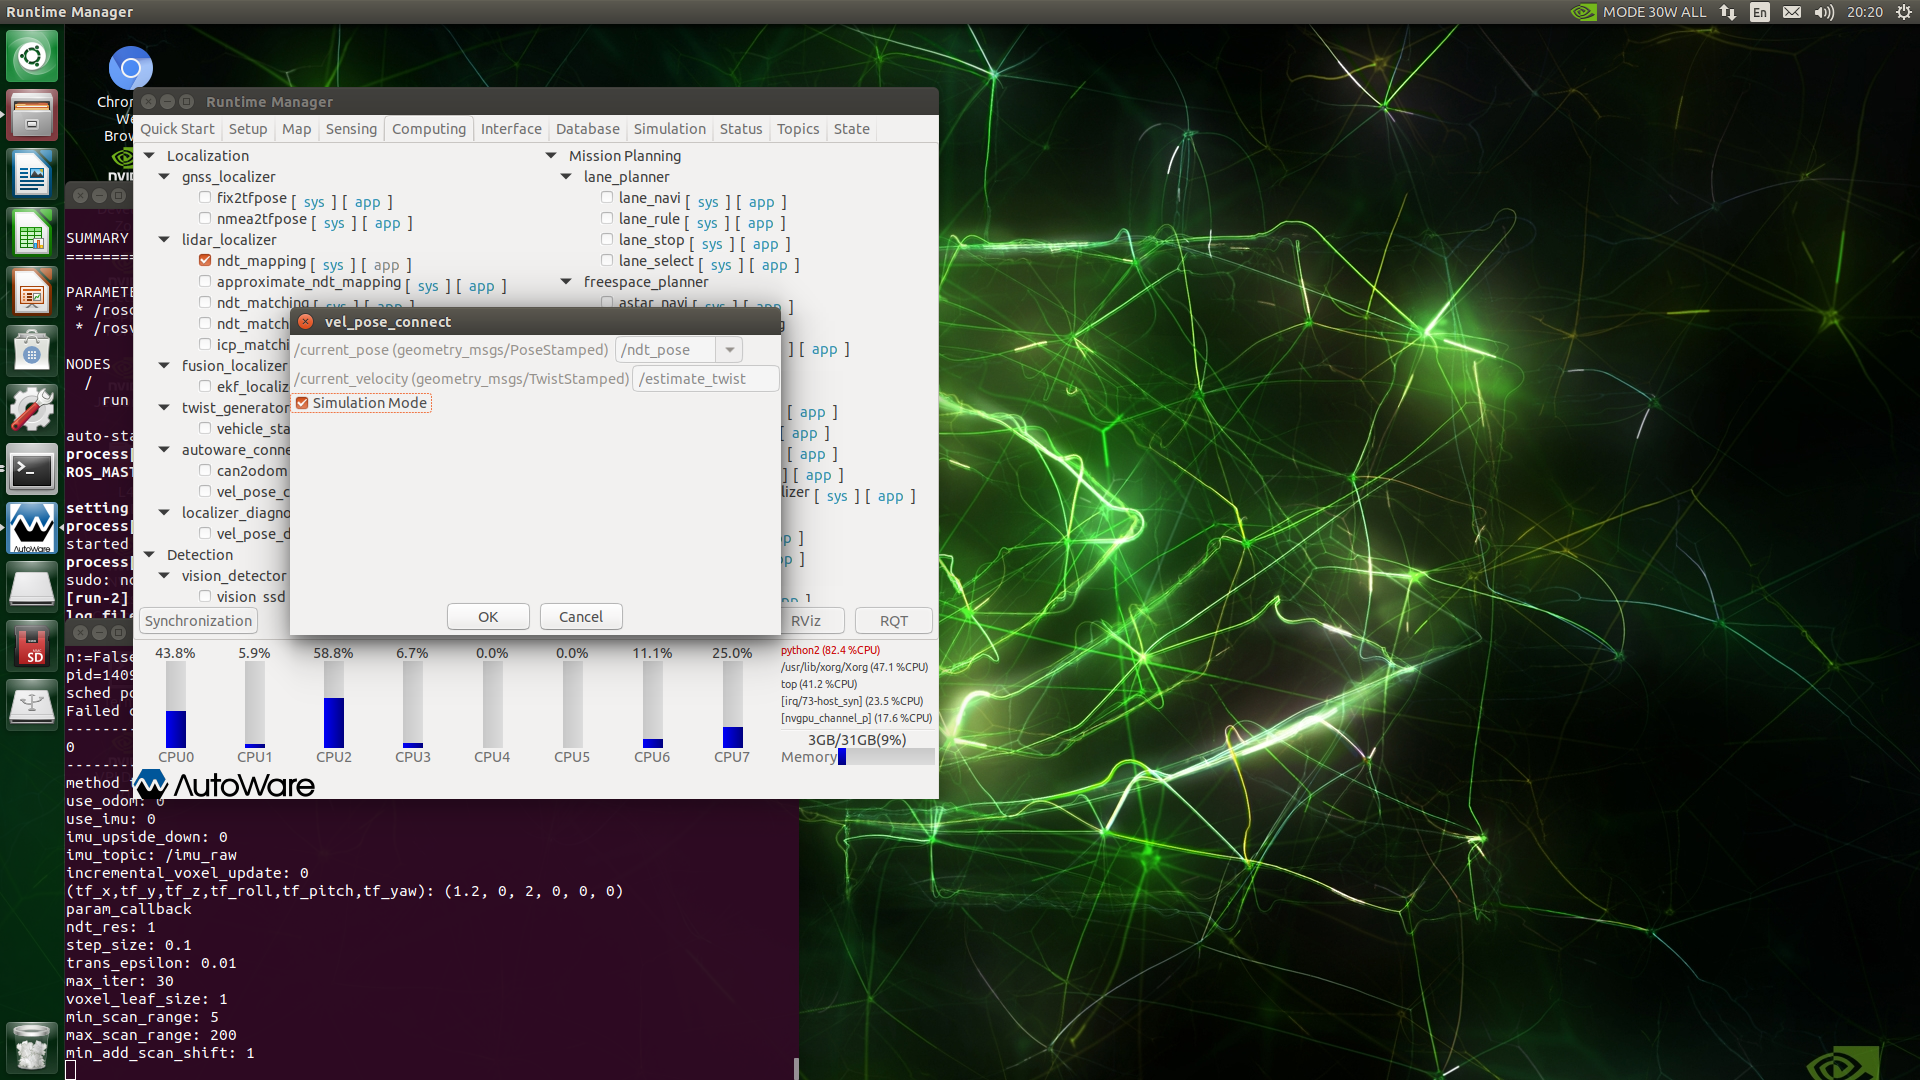Viewport: 1920px width, 1080px height.
Task: Open the session power gear menu
Action: 1904,12
